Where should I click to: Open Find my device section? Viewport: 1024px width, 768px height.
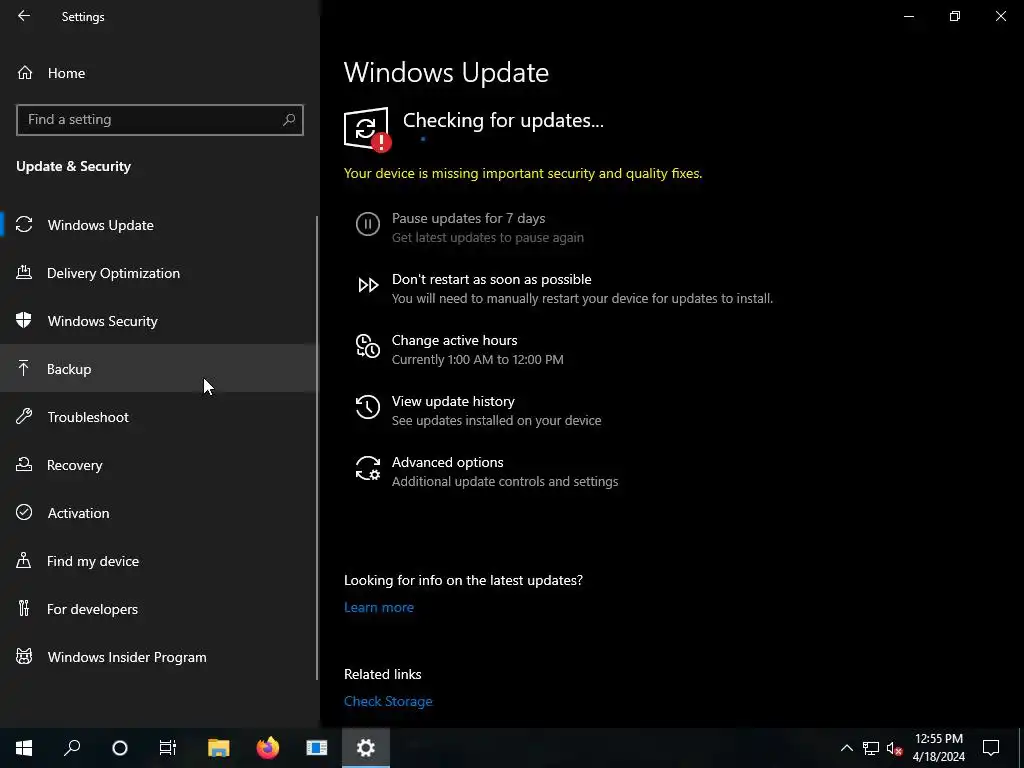[x=159, y=561]
